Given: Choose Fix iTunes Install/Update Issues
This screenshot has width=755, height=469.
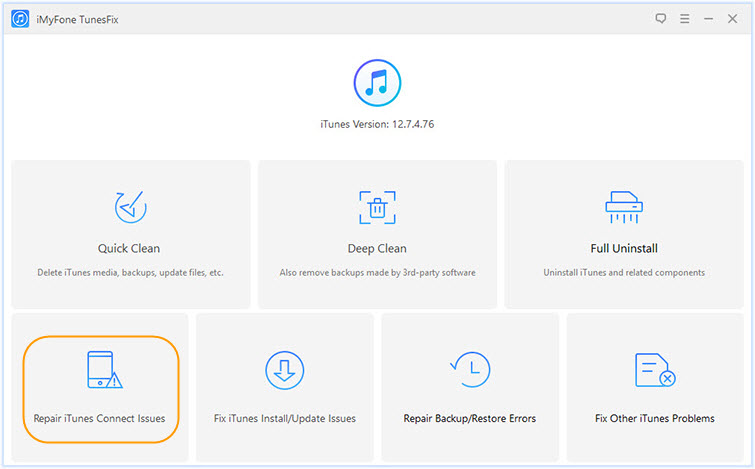Looking at the screenshot, I should tap(285, 418).
